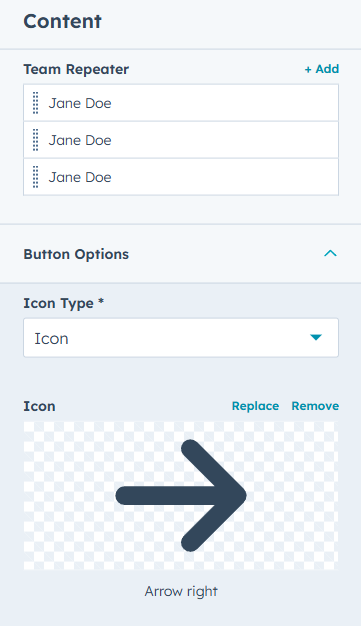The height and width of the screenshot is (626, 361).
Task: Click the drag handle of the first Jane Doe row
Action: pyautogui.click(x=36, y=103)
